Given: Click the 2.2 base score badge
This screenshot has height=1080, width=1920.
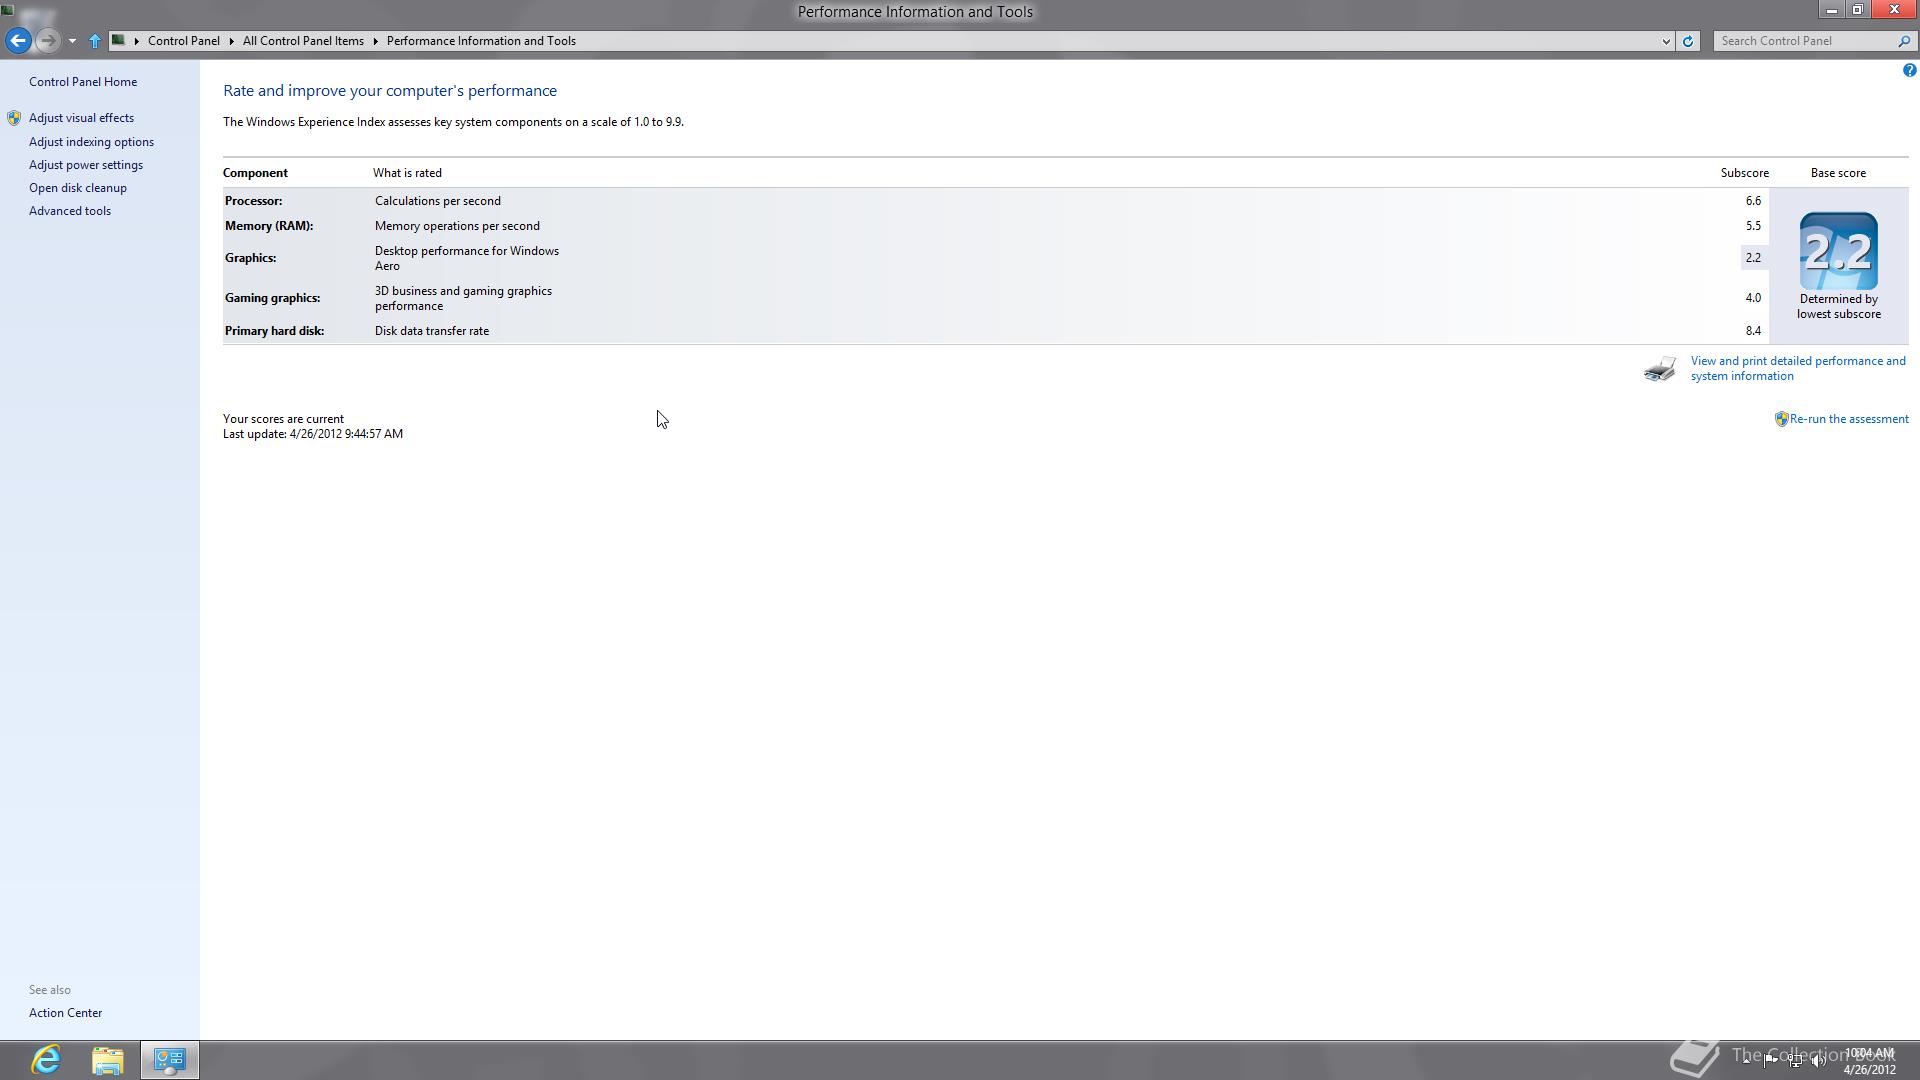Looking at the screenshot, I should pos(1838,251).
